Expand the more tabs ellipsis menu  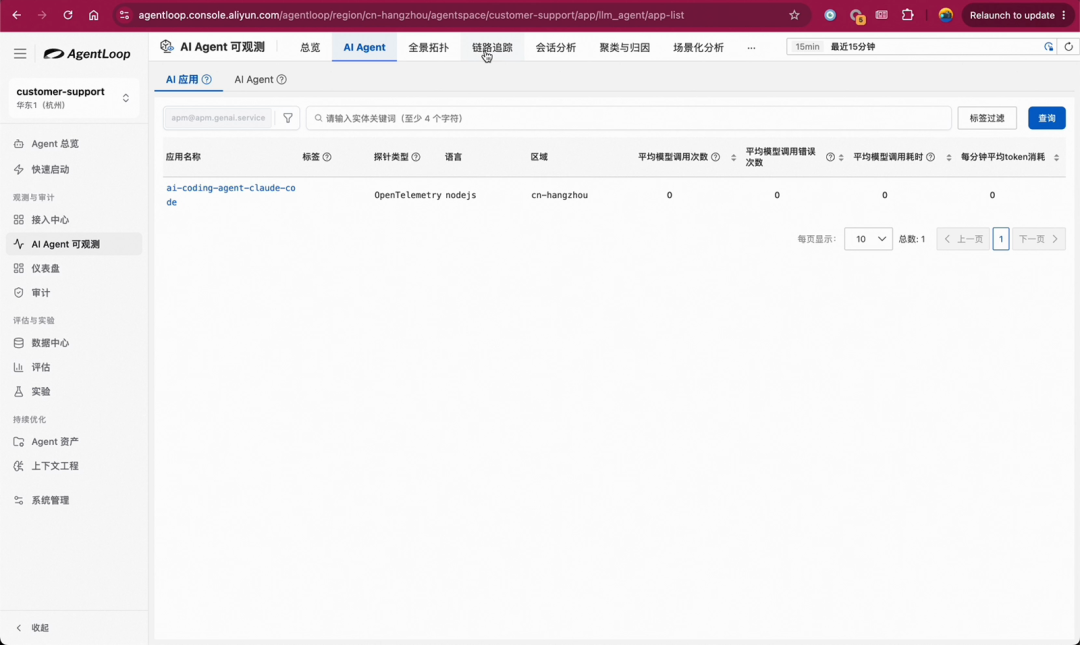click(751, 48)
